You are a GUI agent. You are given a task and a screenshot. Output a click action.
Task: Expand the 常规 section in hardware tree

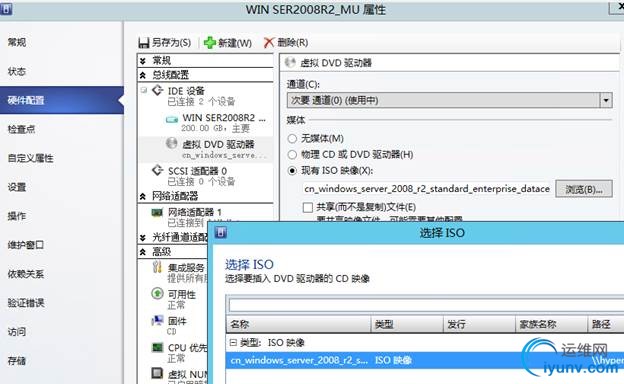(143, 60)
